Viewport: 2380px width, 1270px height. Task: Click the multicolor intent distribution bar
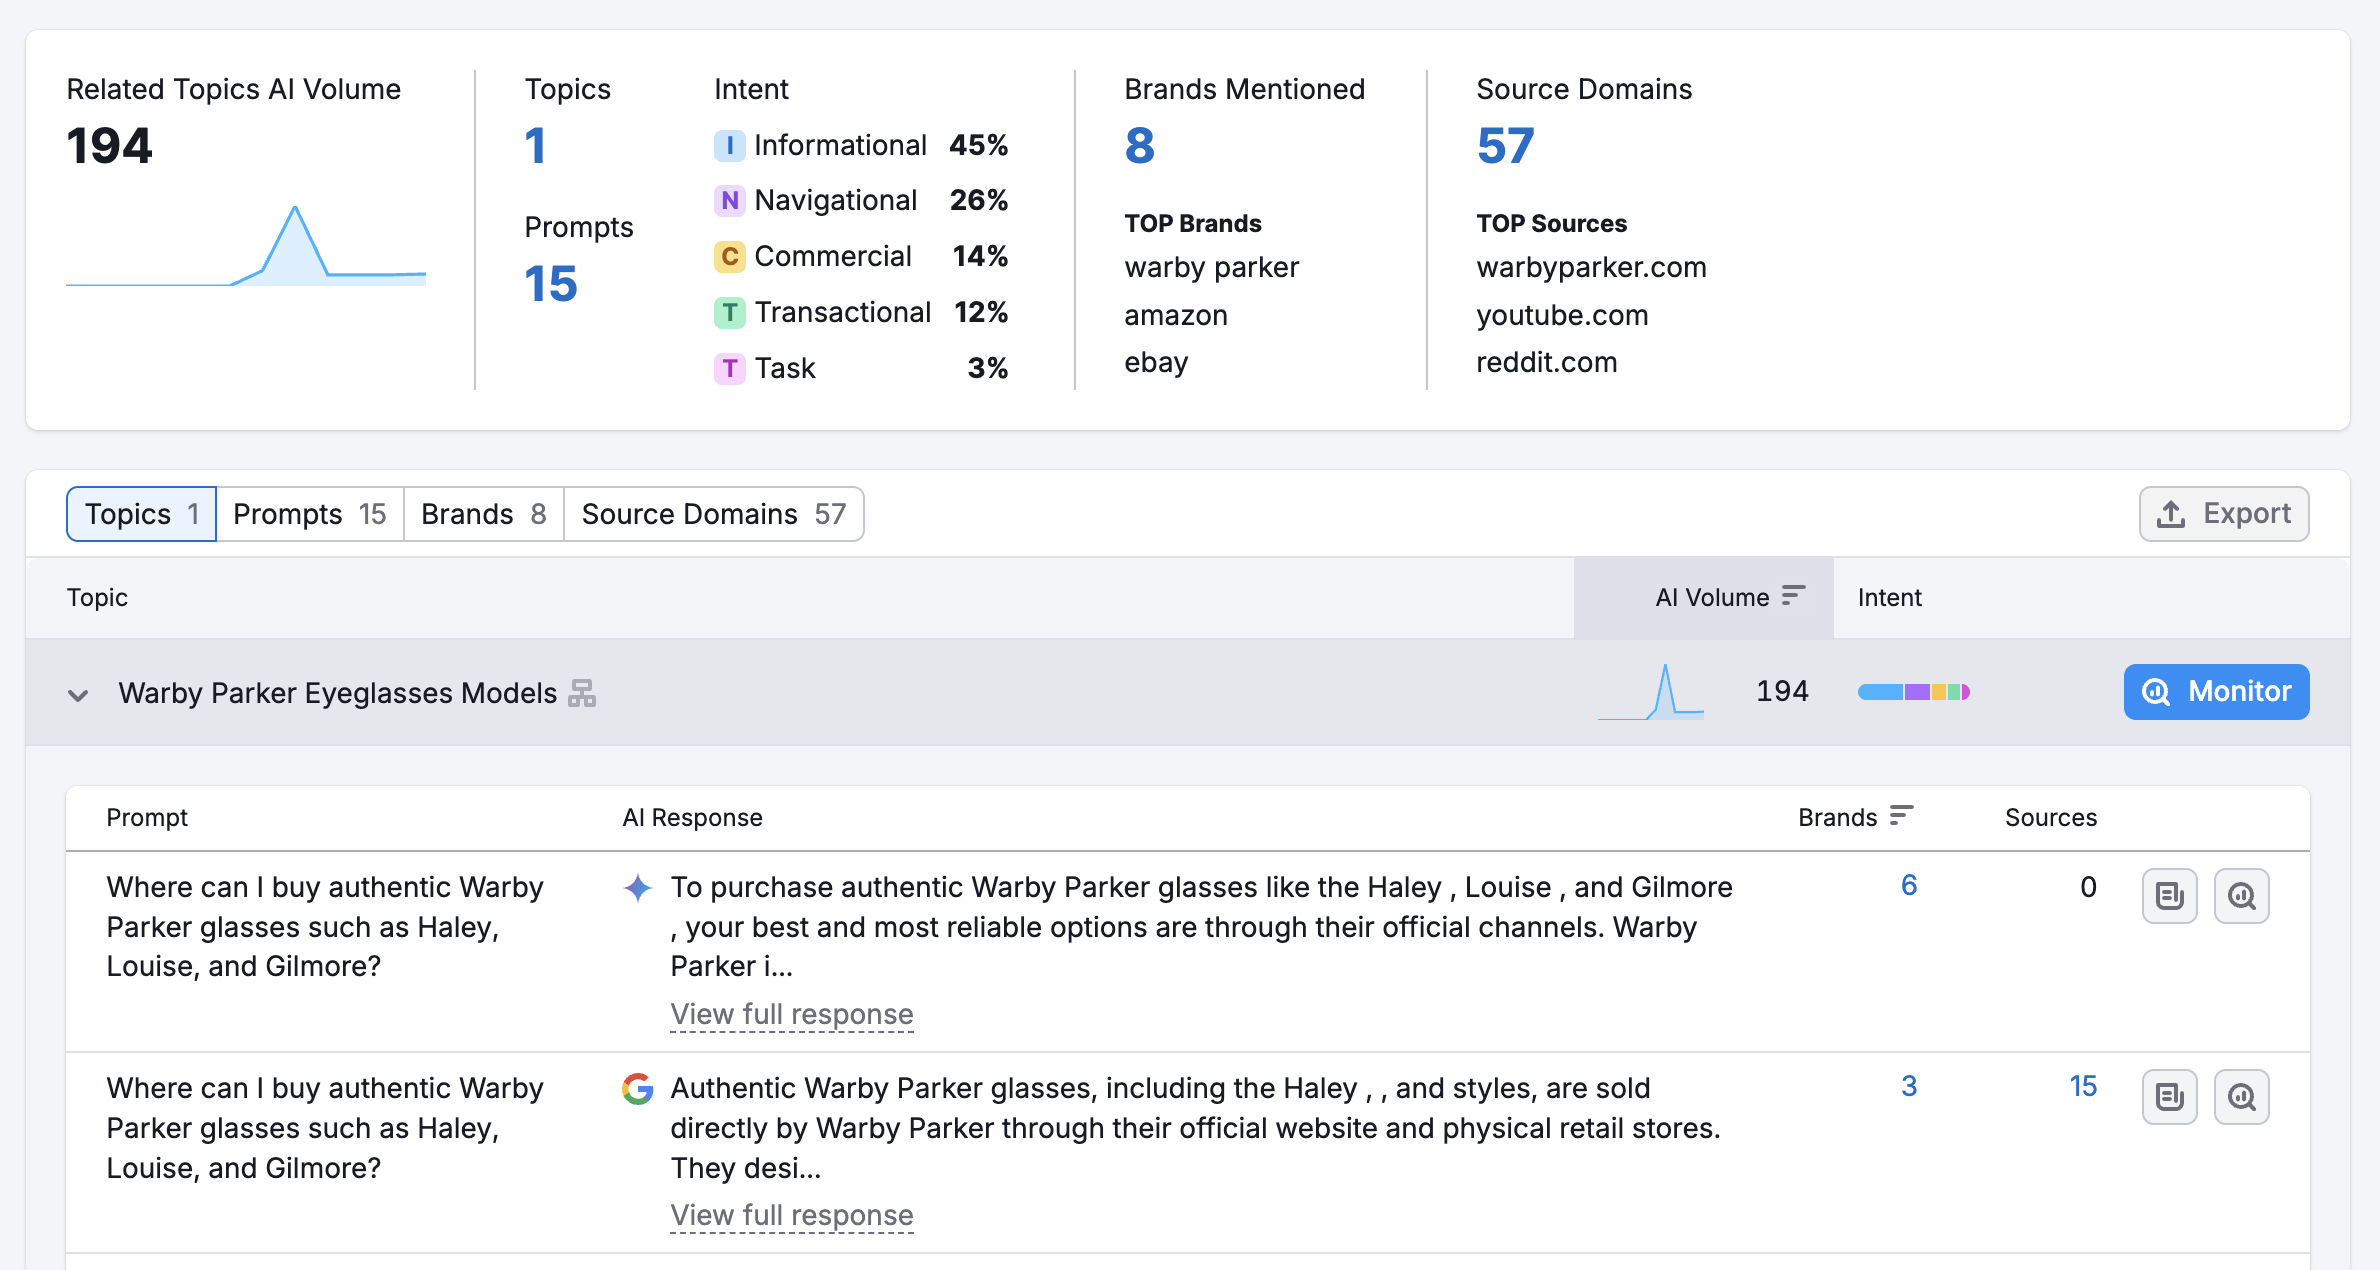coord(1913,691)
